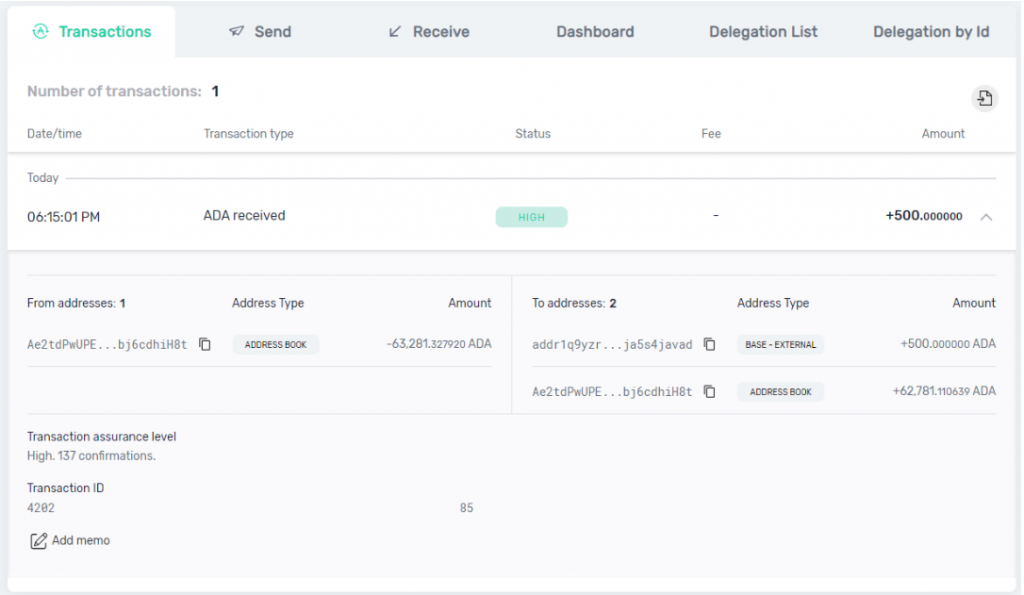The image size is (1024, 595).
Task: Click the BASE - EXTERNAL address type tag
Action: point(780,344)
